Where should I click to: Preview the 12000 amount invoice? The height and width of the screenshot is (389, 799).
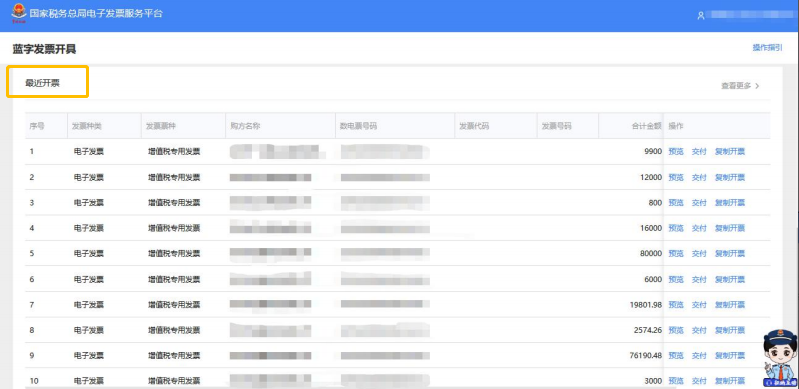(x=676, y=177)
